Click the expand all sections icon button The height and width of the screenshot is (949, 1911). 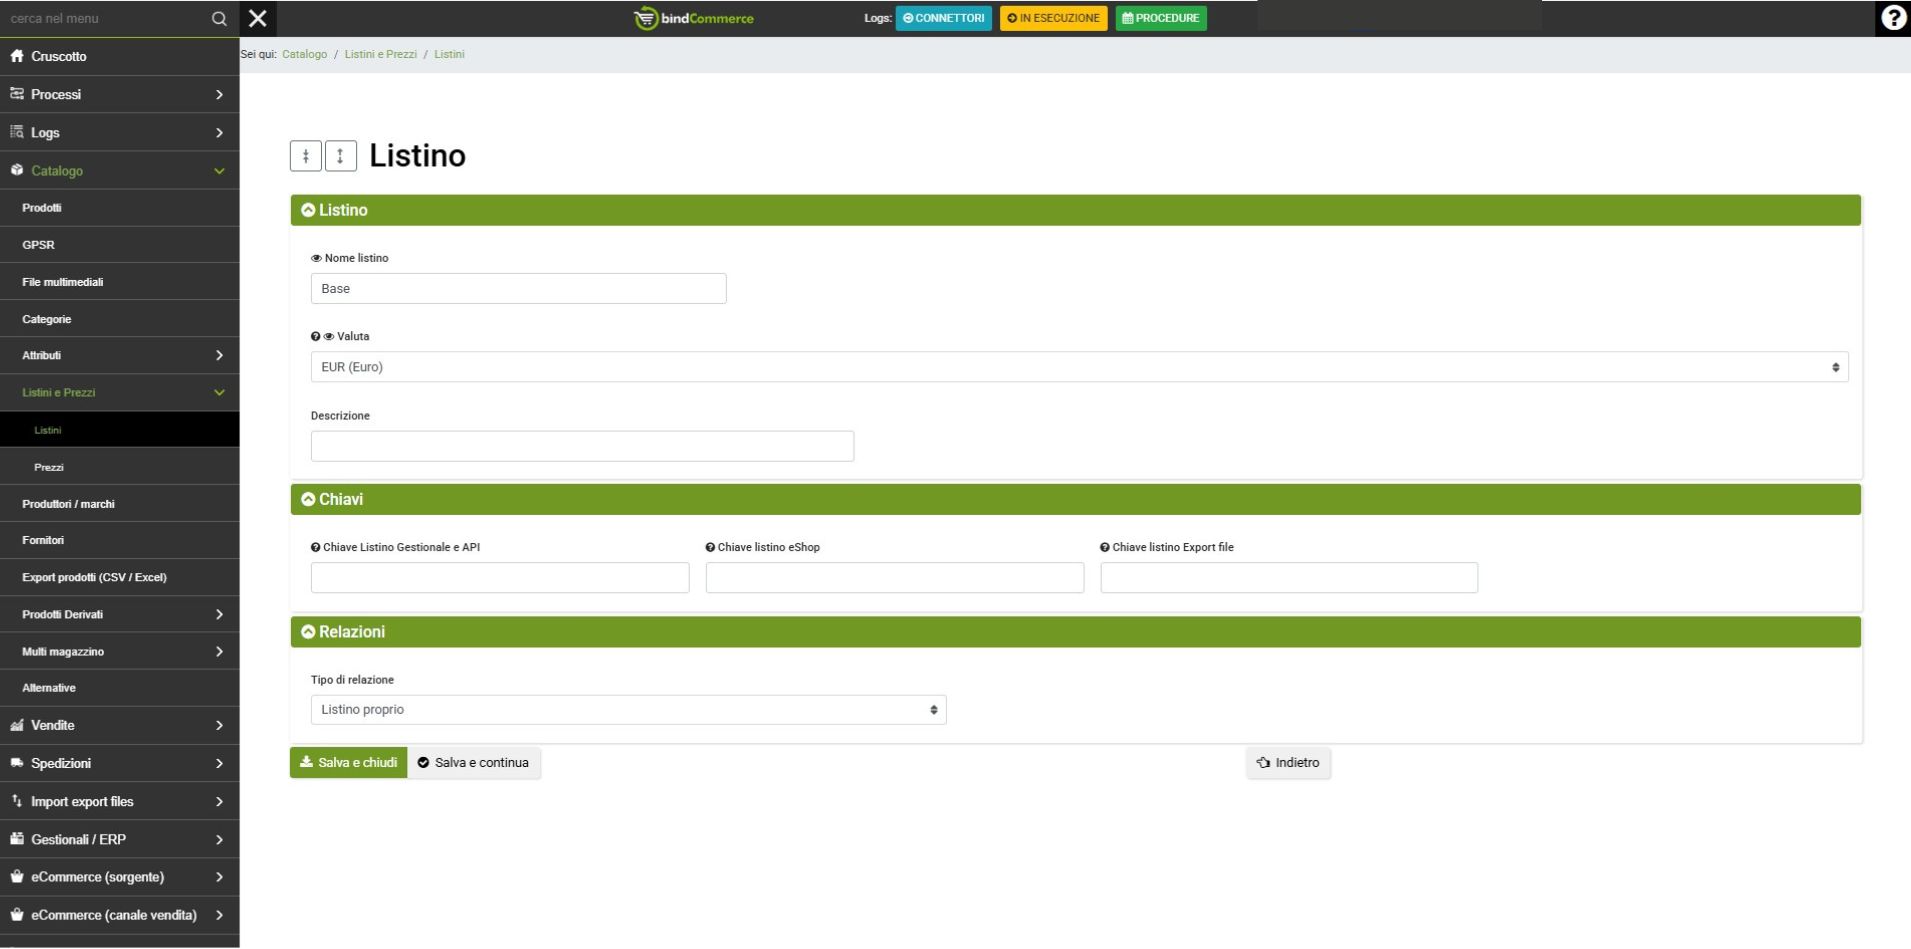[x=341, y=156]
